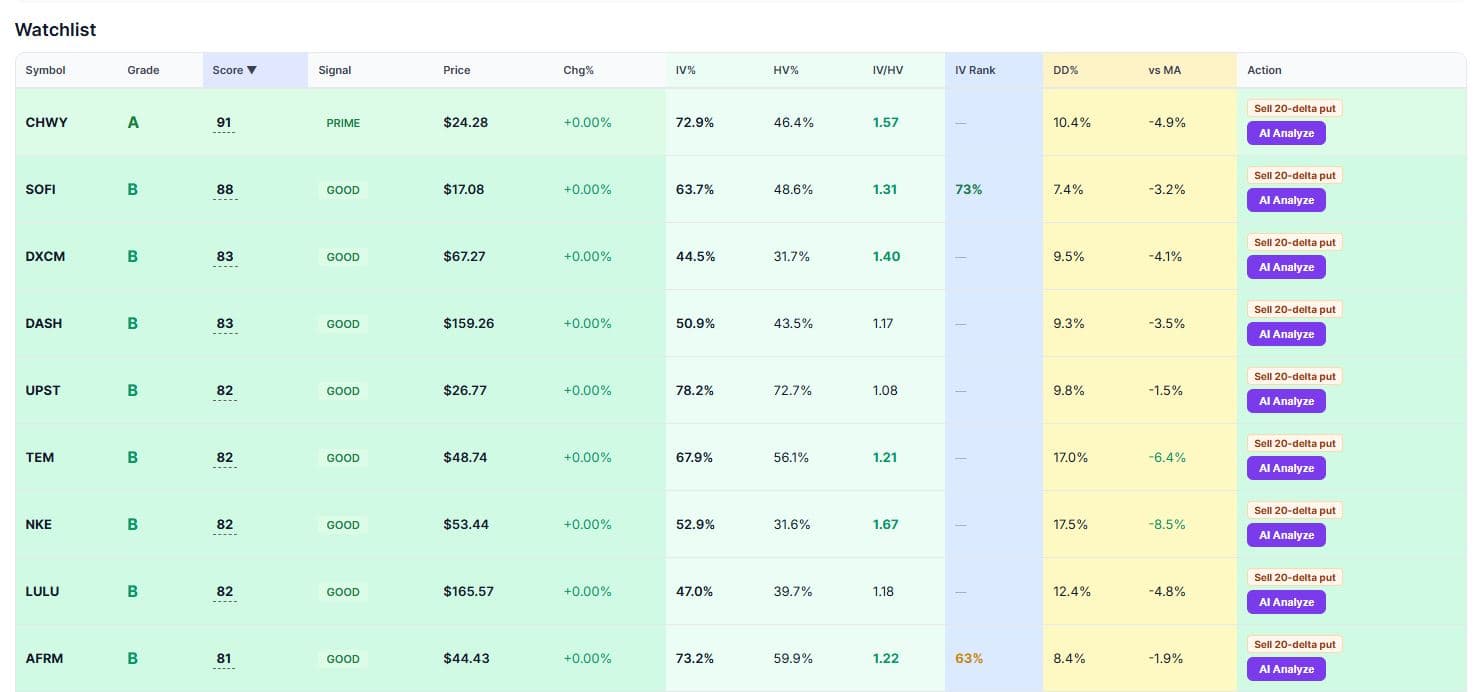The height and width of the screenshot is (692, 1483).
Task: Sort by the Symbol column header
Action: click(46, 70)
